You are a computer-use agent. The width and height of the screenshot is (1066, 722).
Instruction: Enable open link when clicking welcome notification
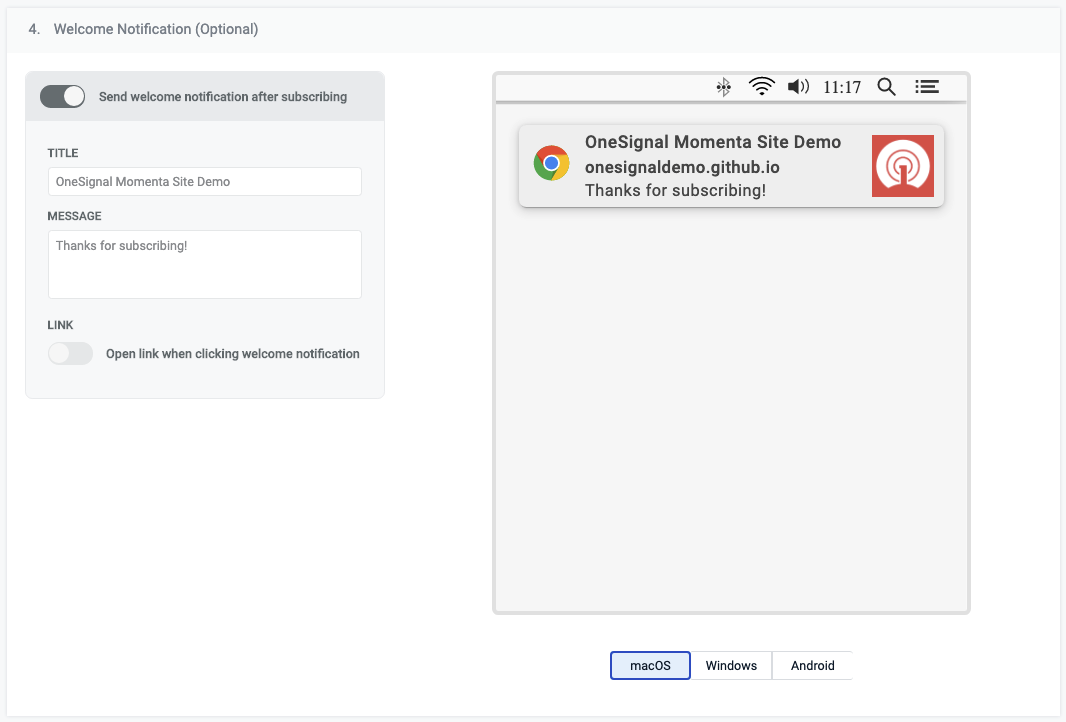(70, 354)
